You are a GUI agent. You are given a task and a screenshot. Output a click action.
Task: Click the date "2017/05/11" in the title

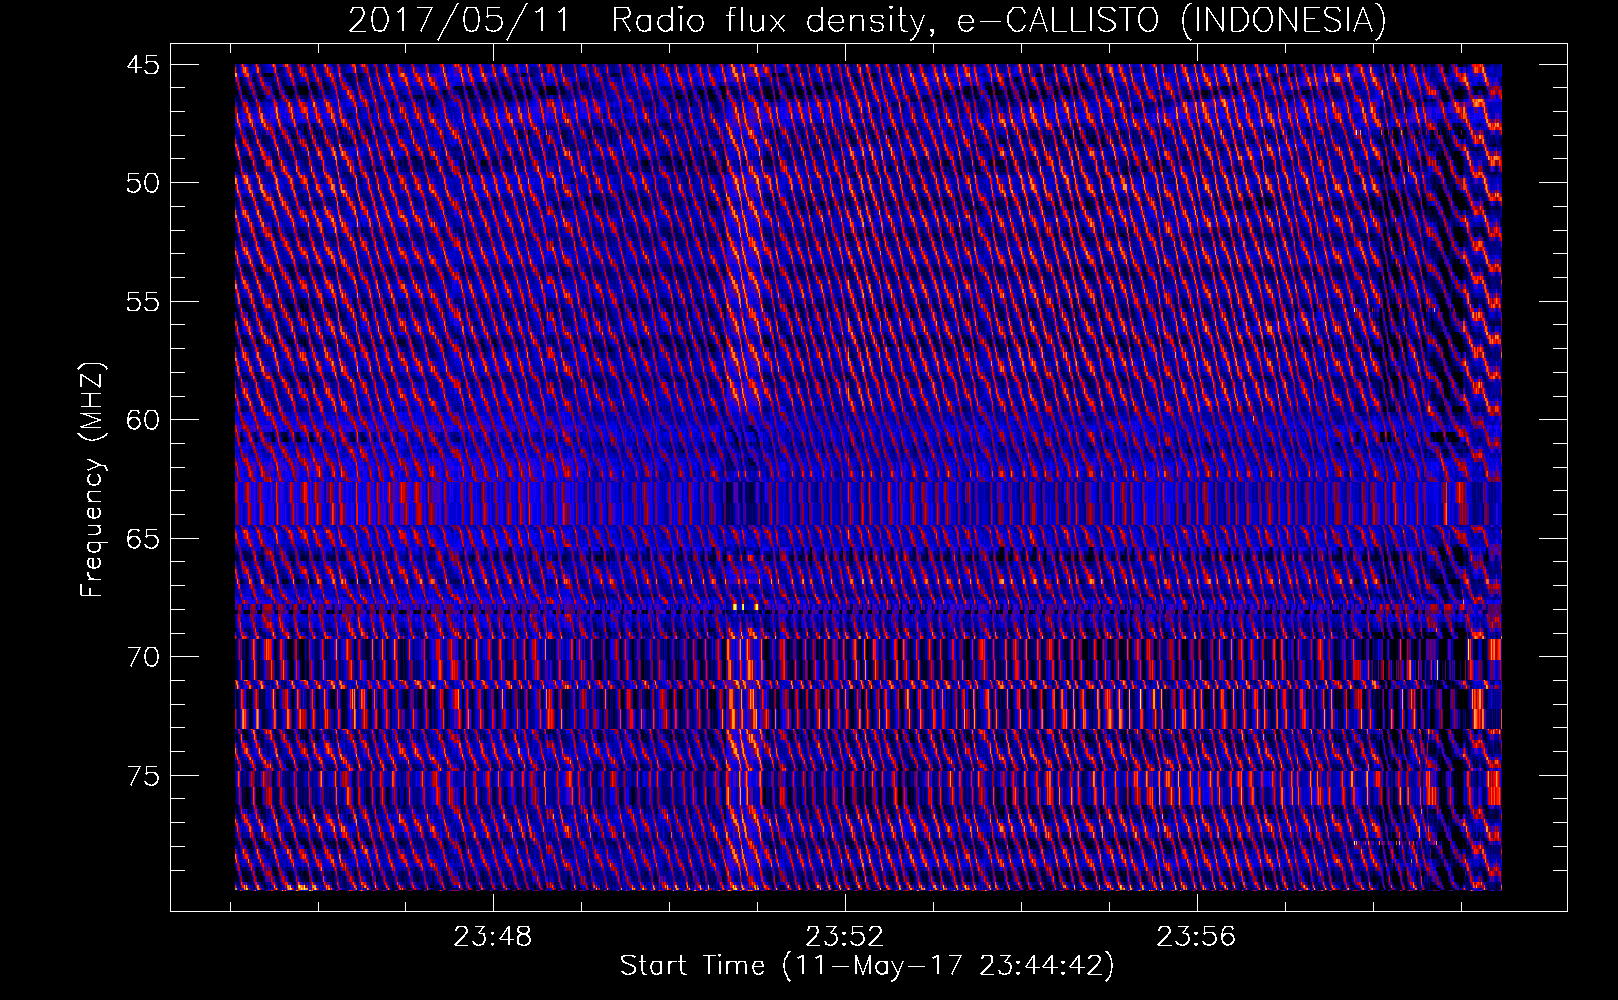pyautogui.click(x=460, y=20)
